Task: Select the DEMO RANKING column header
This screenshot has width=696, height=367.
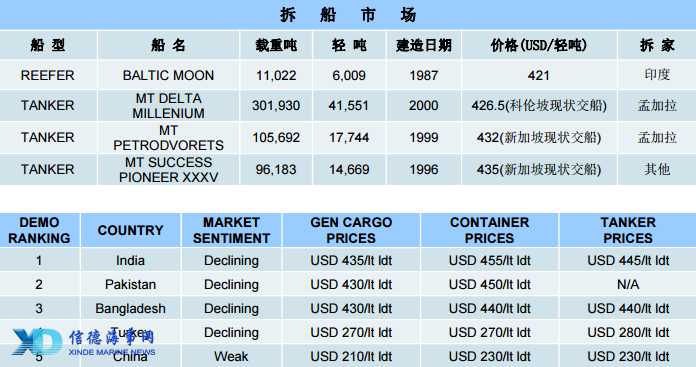Action: pyautogui.click(x=40, y=230)
